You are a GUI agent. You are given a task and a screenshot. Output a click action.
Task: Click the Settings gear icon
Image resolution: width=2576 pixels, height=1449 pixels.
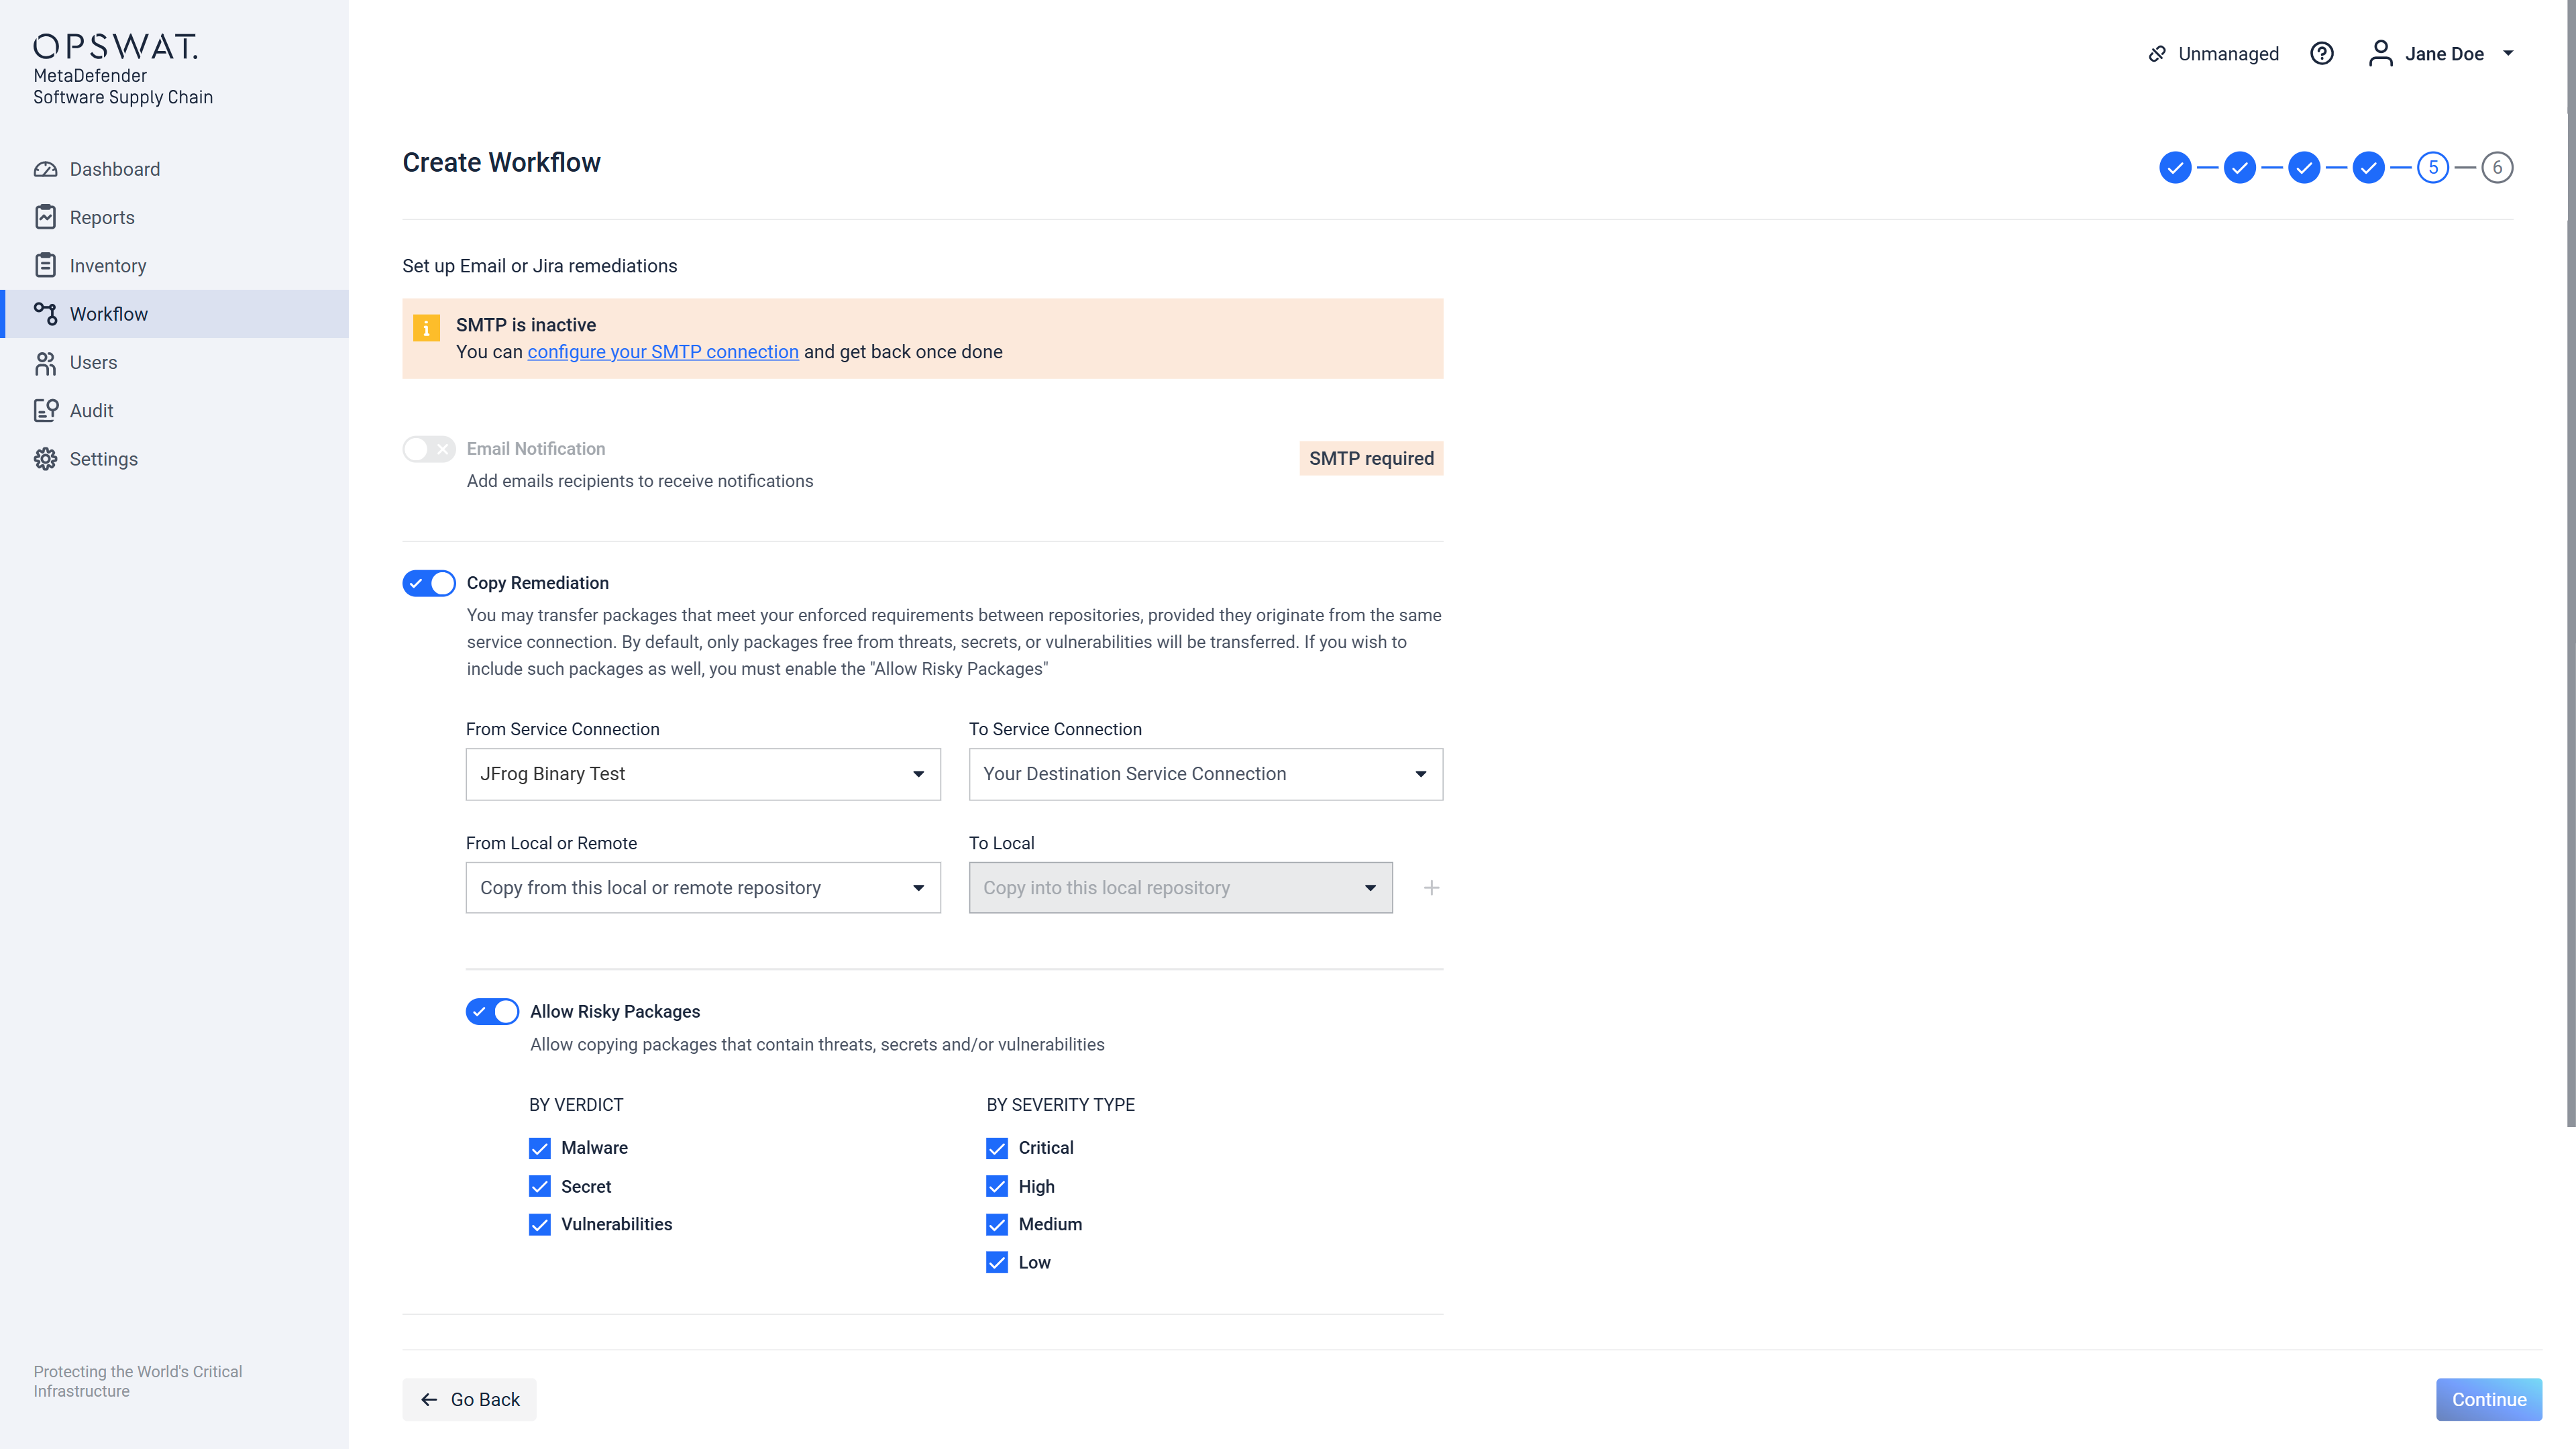pos(45,459)
